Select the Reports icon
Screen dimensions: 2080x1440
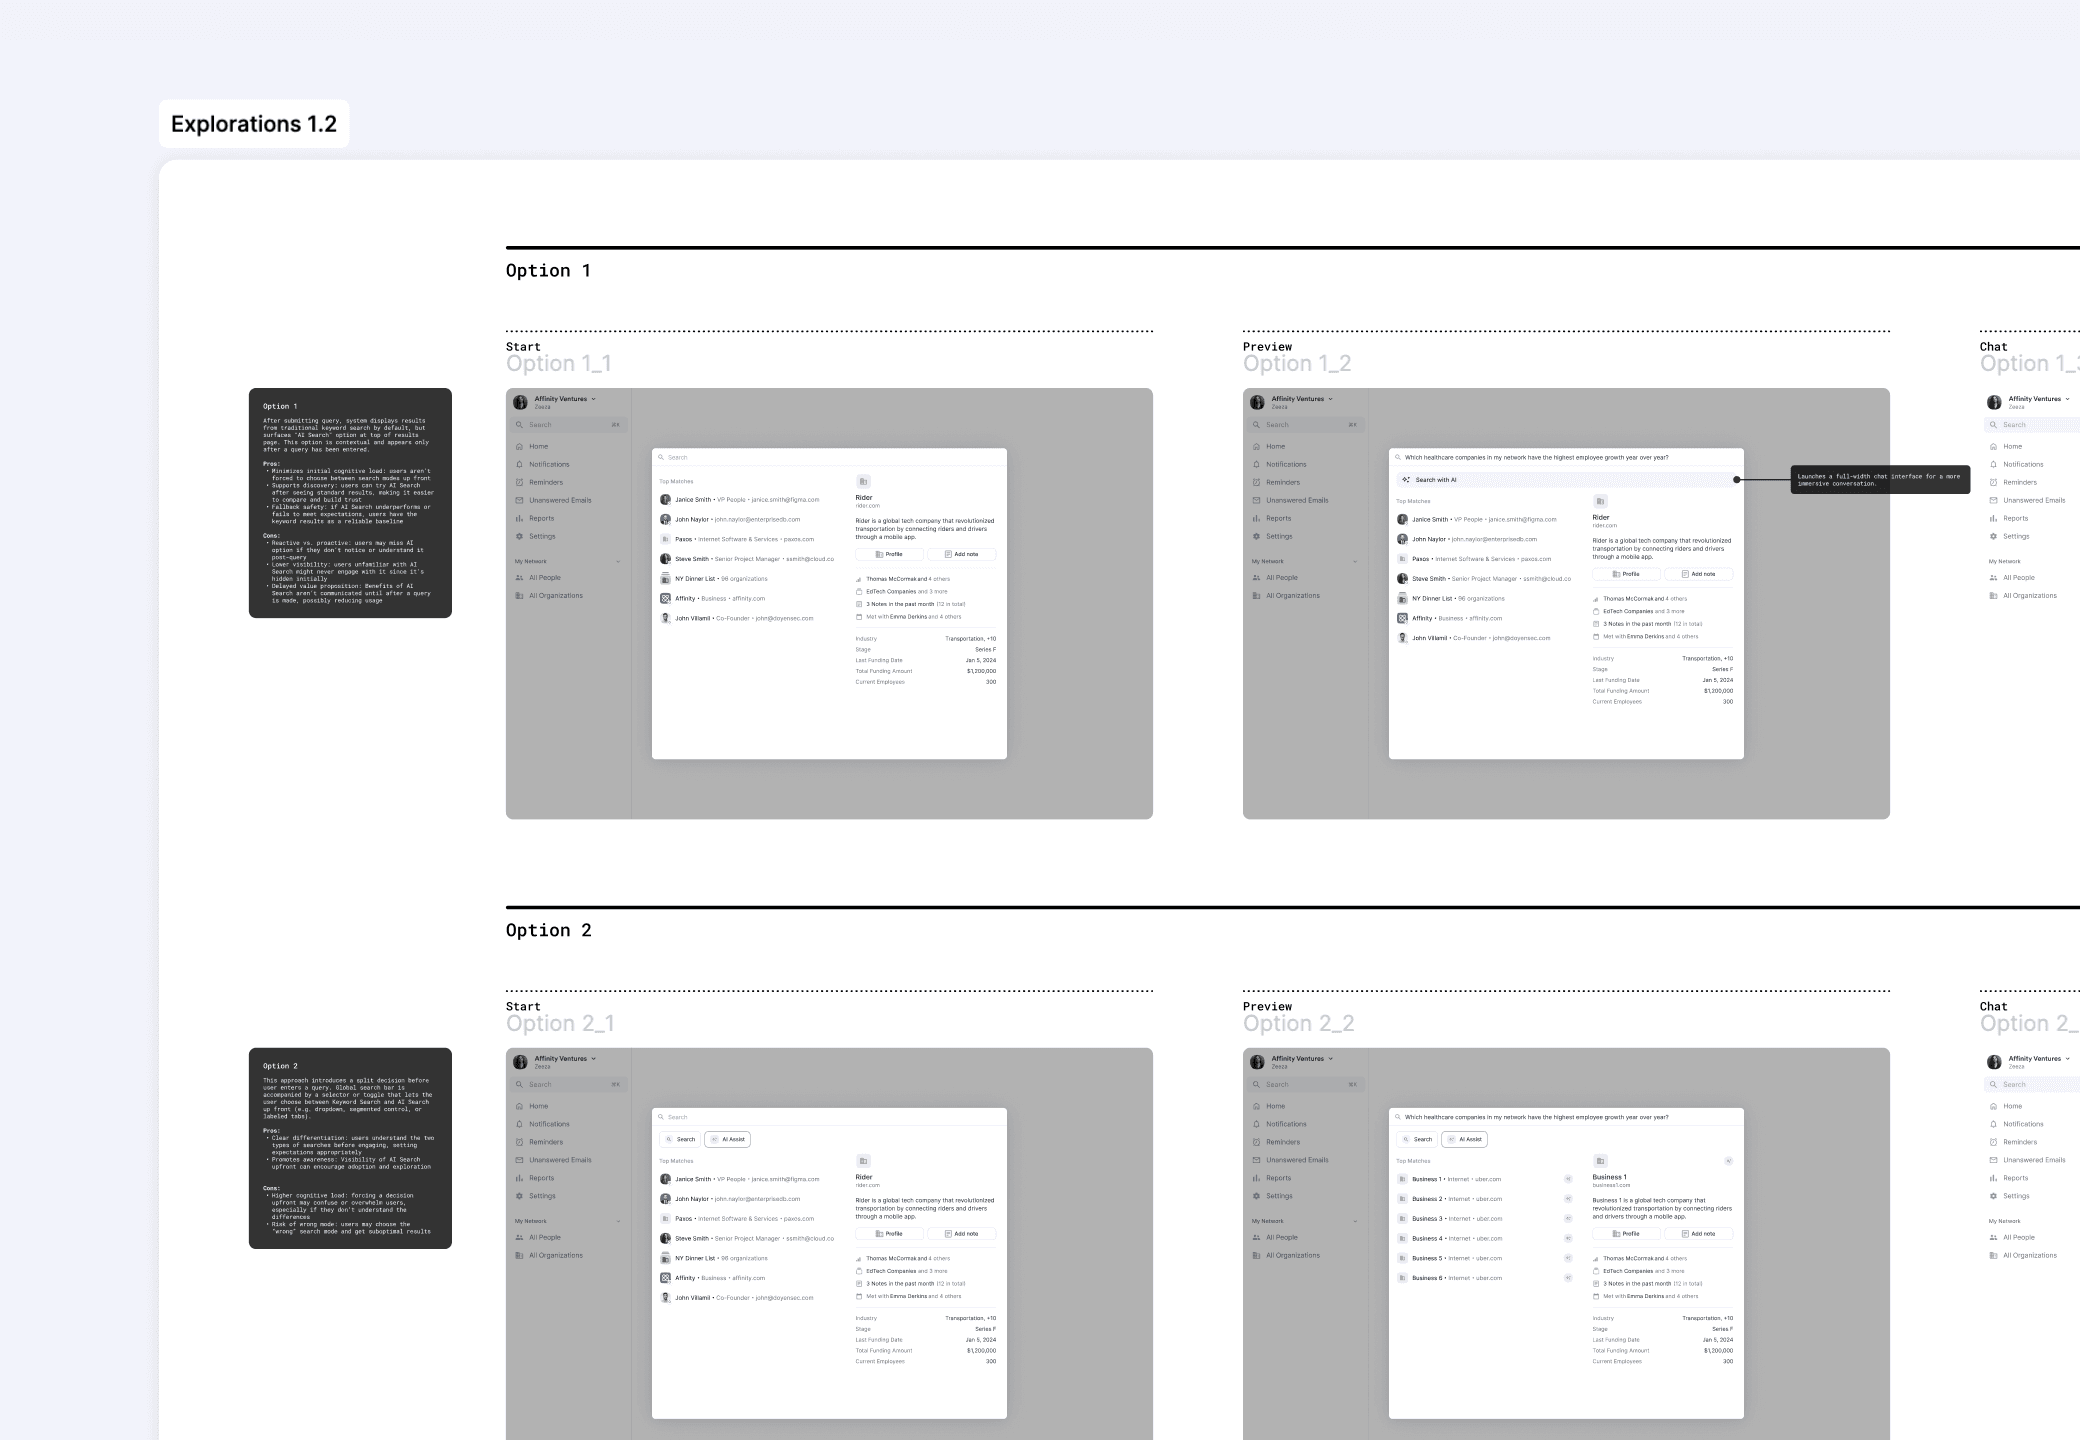click(x=520, y=518)
